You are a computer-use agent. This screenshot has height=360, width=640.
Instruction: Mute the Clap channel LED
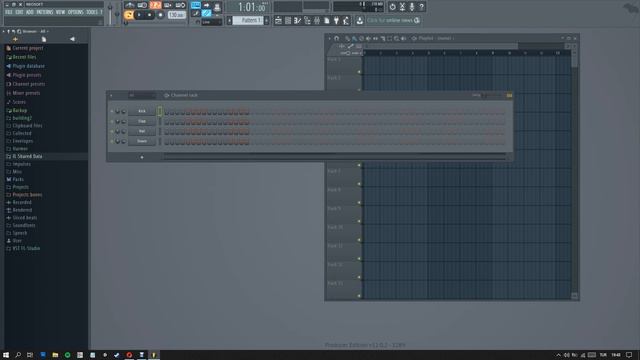click(x=112, y=121)
